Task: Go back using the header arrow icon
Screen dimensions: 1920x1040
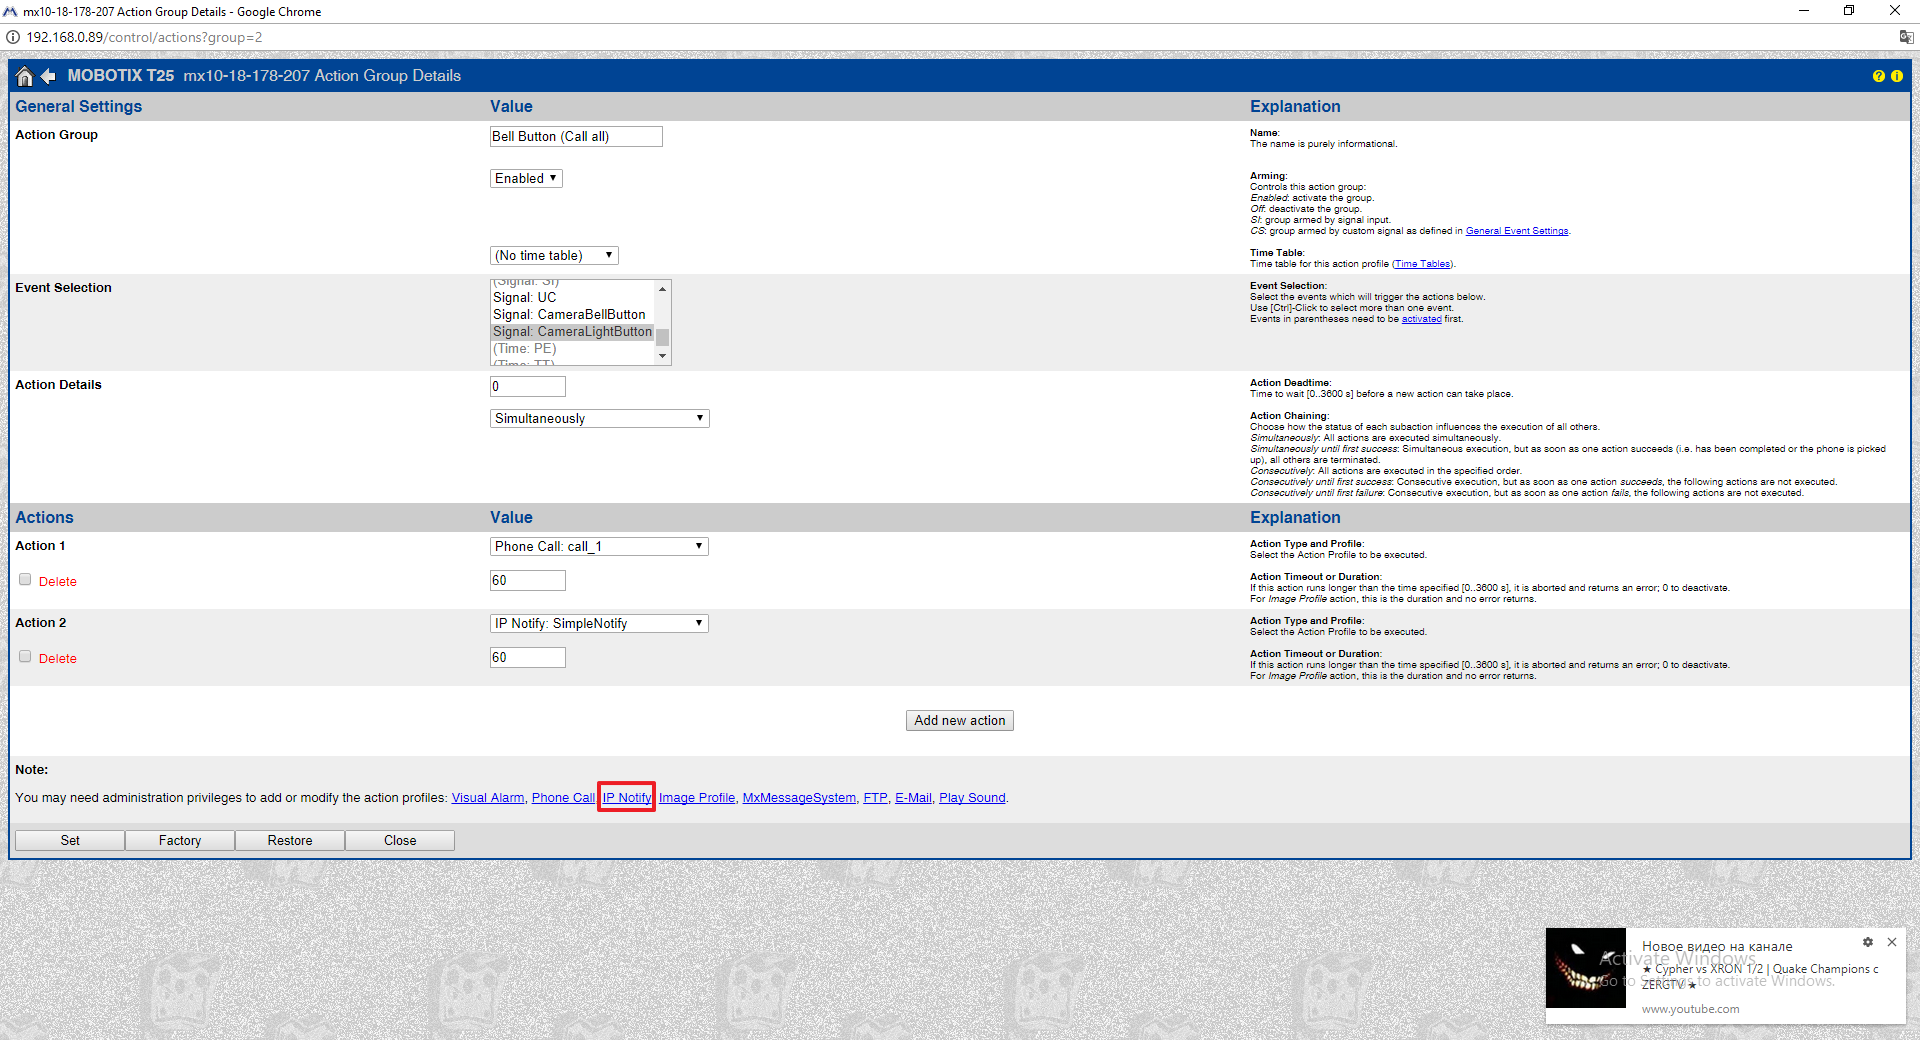Action: point(48,77)
